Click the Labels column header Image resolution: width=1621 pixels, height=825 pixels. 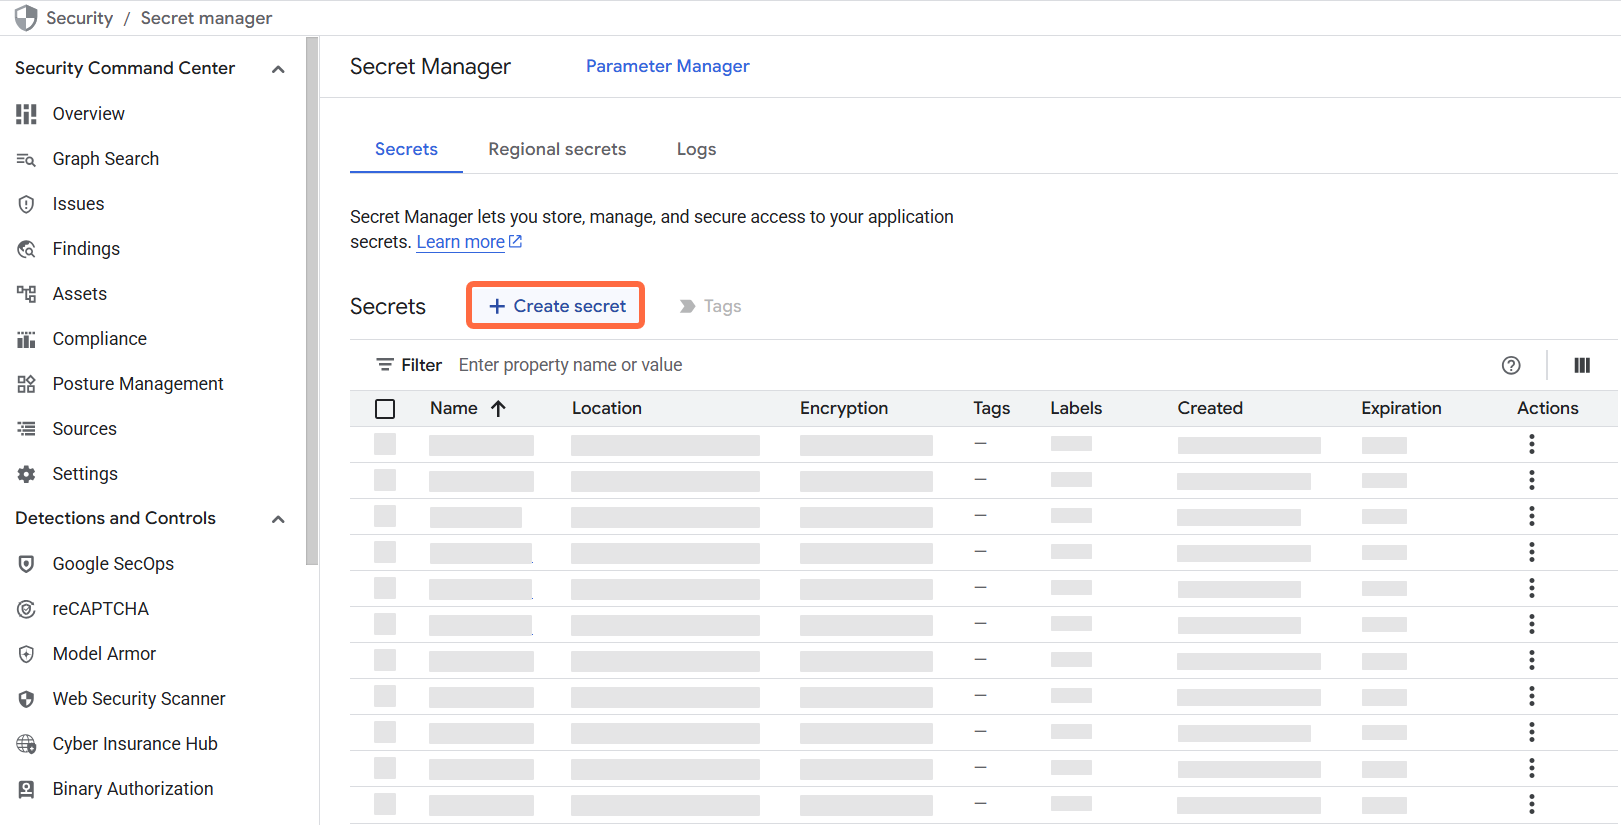point(1076,408)
